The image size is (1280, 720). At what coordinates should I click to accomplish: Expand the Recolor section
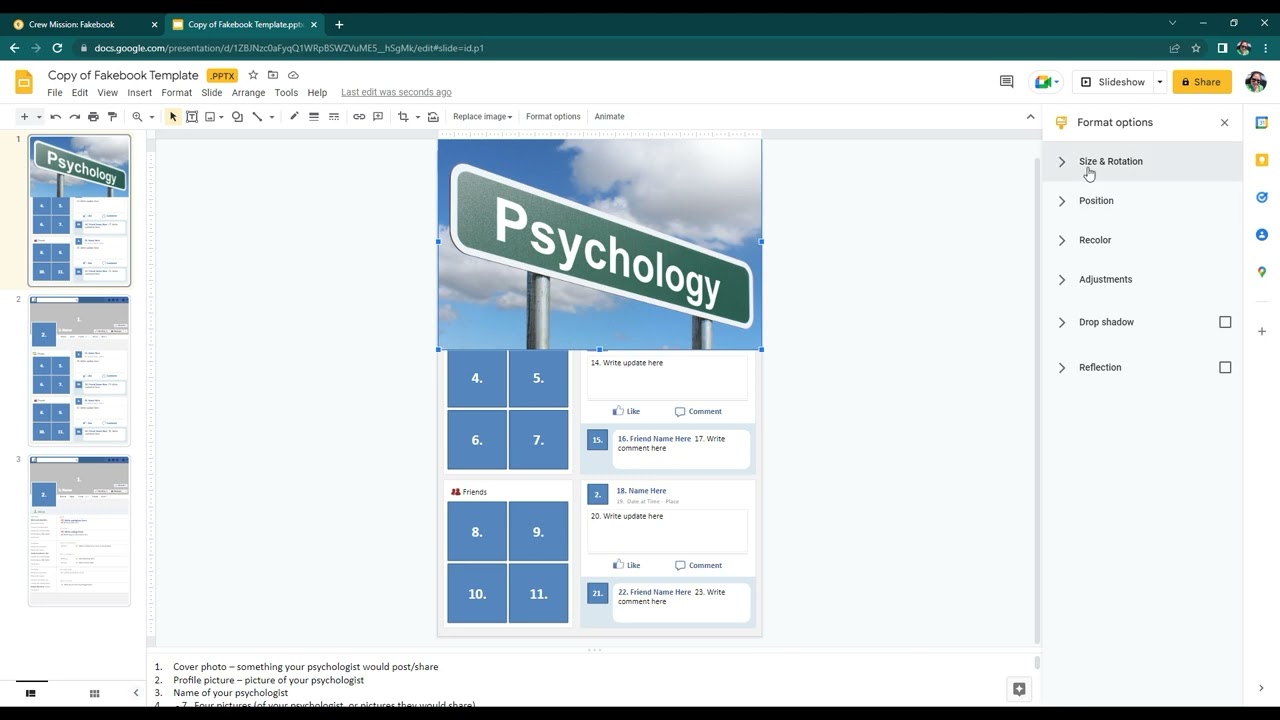1094,240
